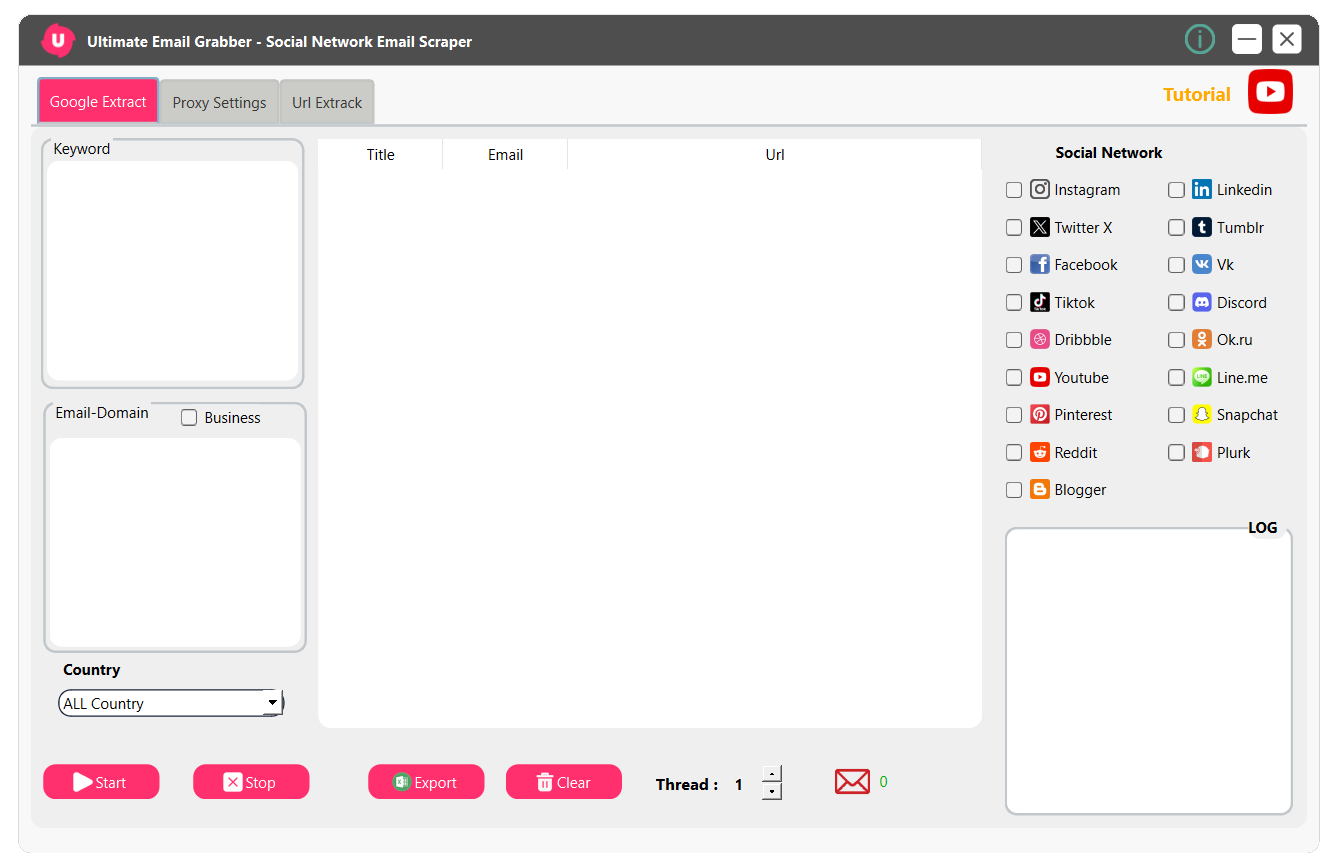Click the green email count 0
1337x865 pixels.
click(883, 782)
